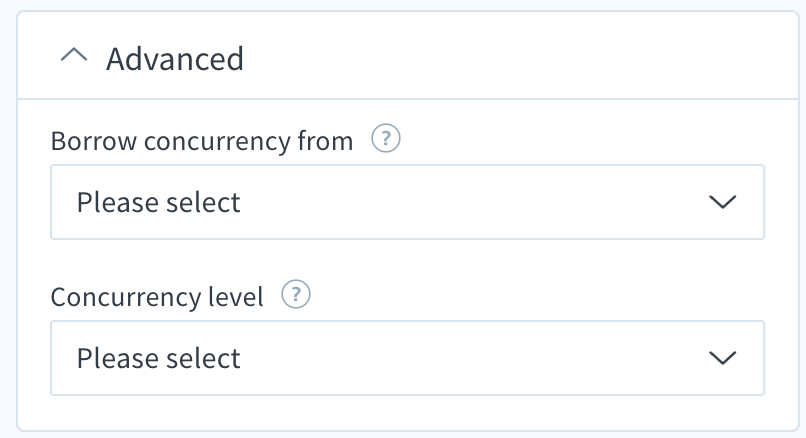
Task: Collapse the Advanced section using the chevron icon
Action: [x=74, y=56]
